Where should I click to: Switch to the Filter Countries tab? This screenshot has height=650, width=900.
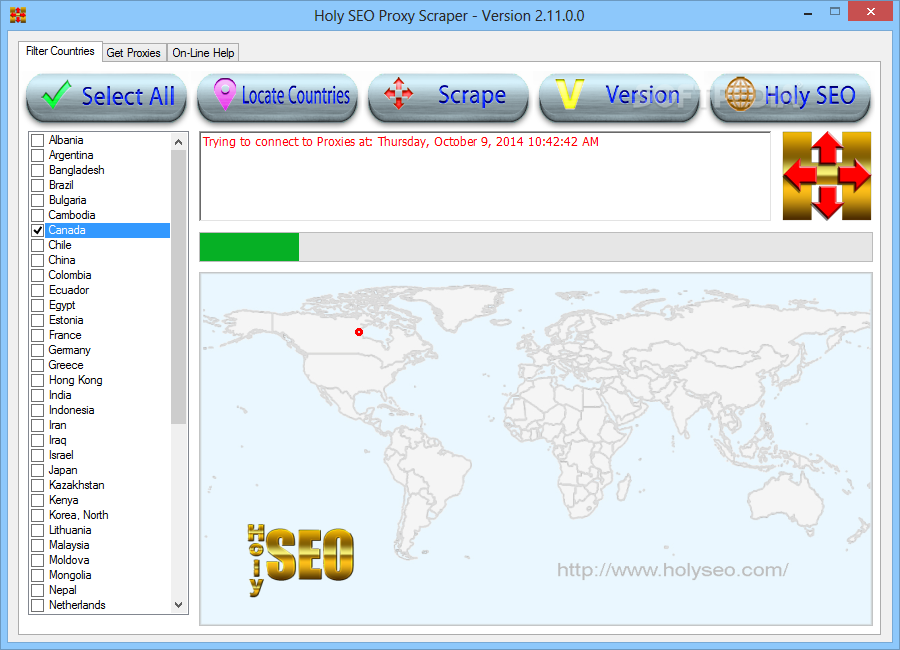point(60,51)
